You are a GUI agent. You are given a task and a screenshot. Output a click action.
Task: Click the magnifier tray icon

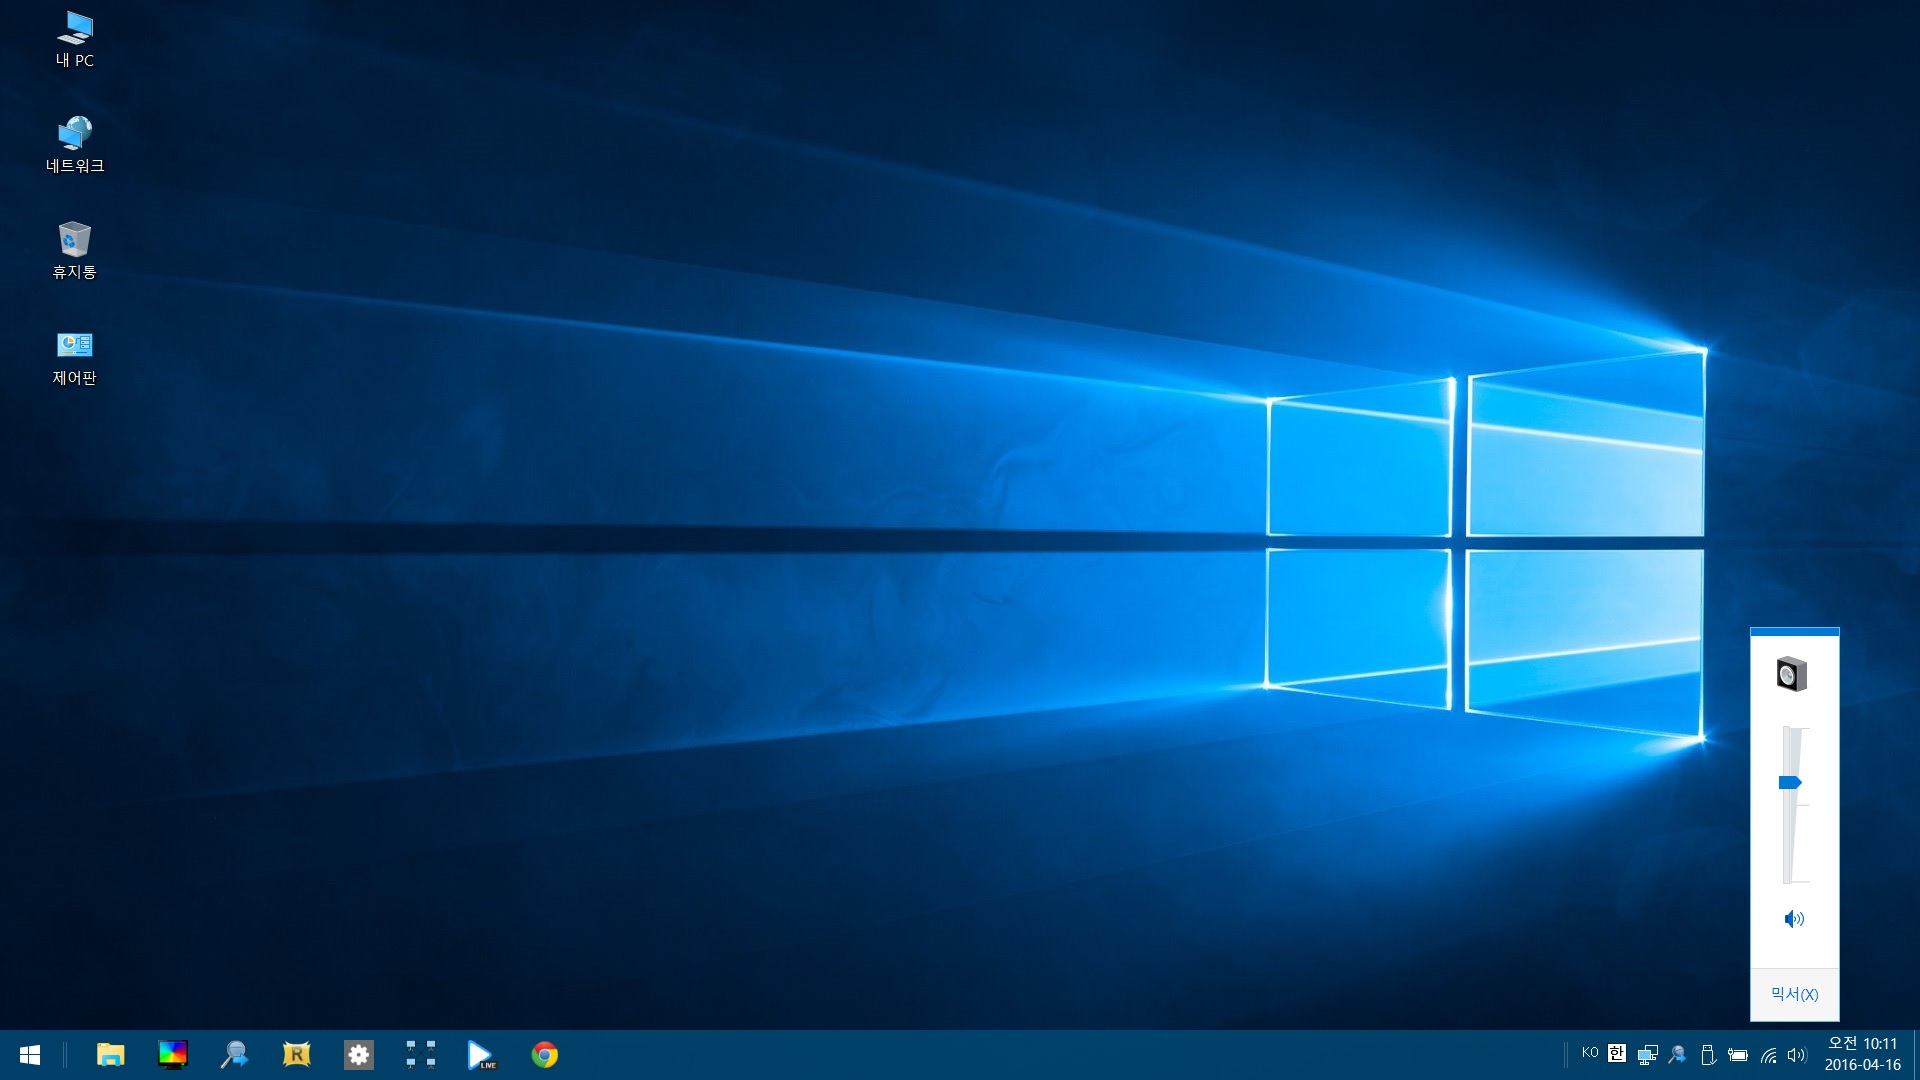click(x=1677, y=1055)
